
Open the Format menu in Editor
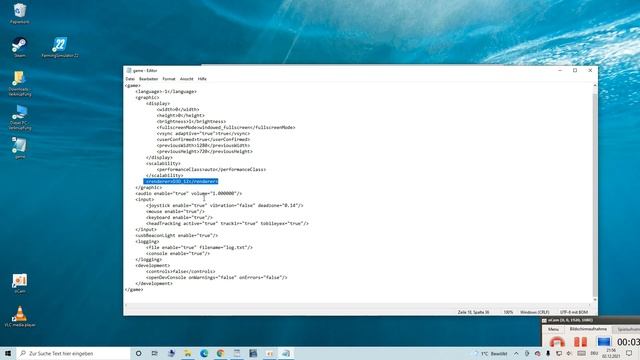[169, 79]
